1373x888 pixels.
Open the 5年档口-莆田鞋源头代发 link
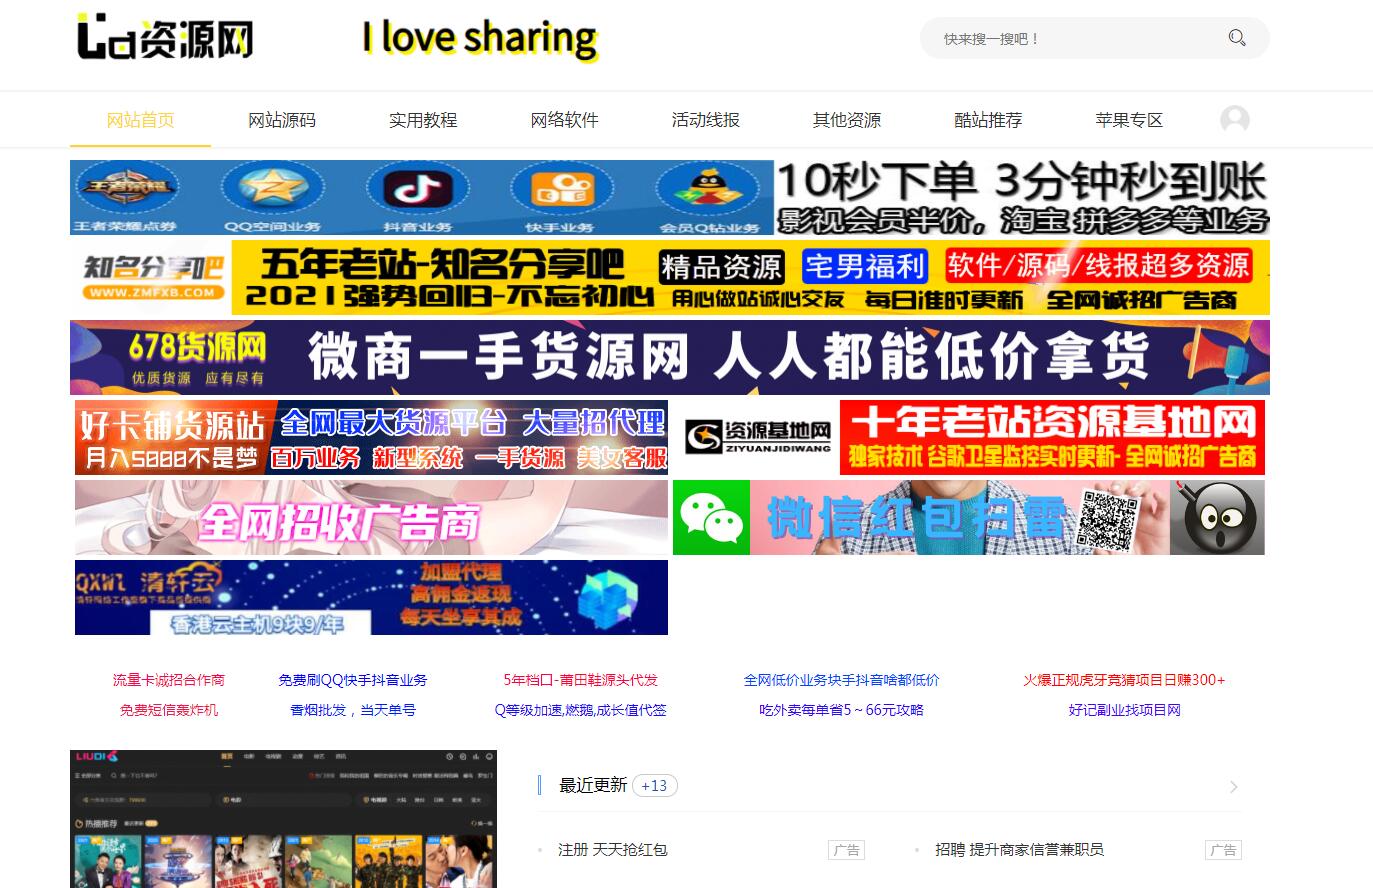581,680
